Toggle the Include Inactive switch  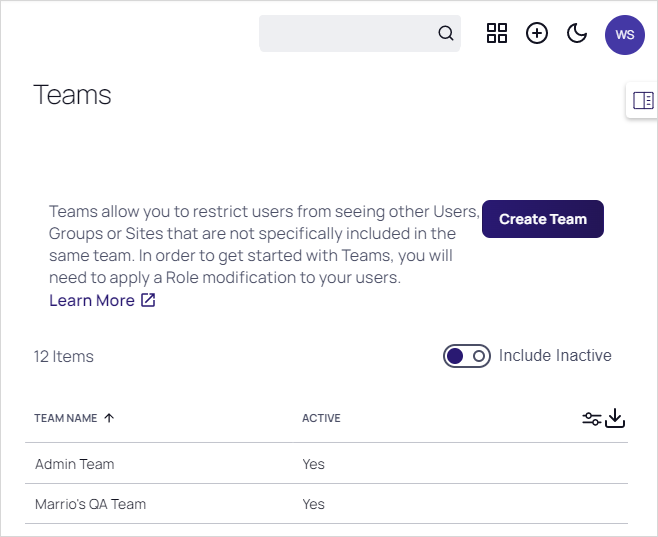pyautogui.click(x=467, y=356)
